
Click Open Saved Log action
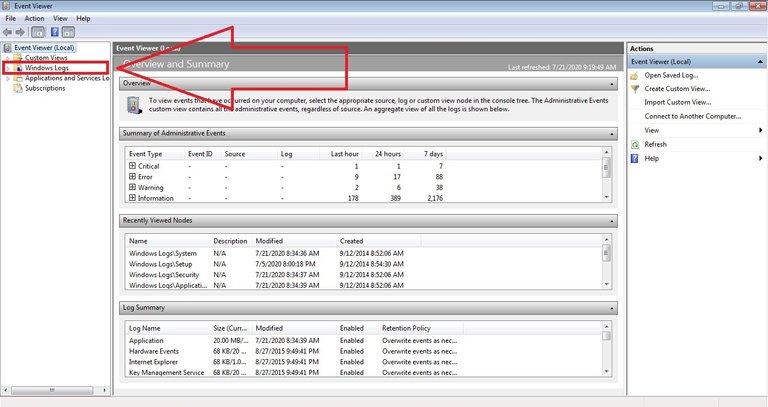click(671, 75)
